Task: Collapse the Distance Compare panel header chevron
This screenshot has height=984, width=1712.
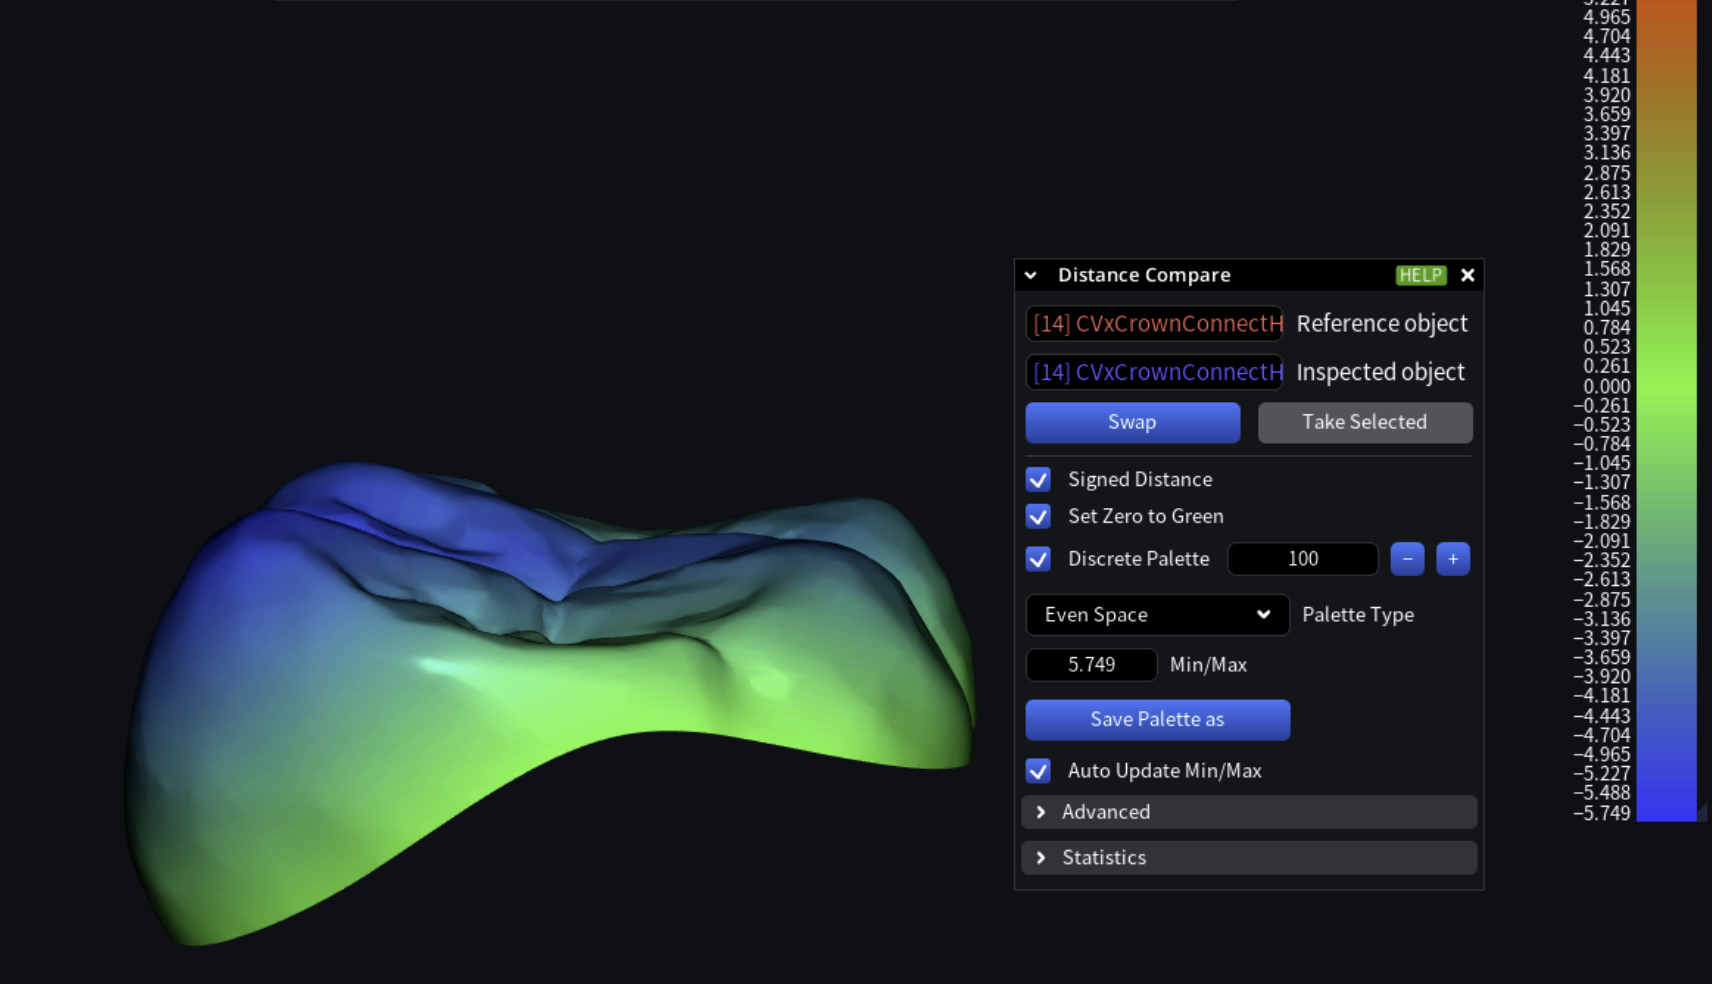Action: pos(1031,275)
